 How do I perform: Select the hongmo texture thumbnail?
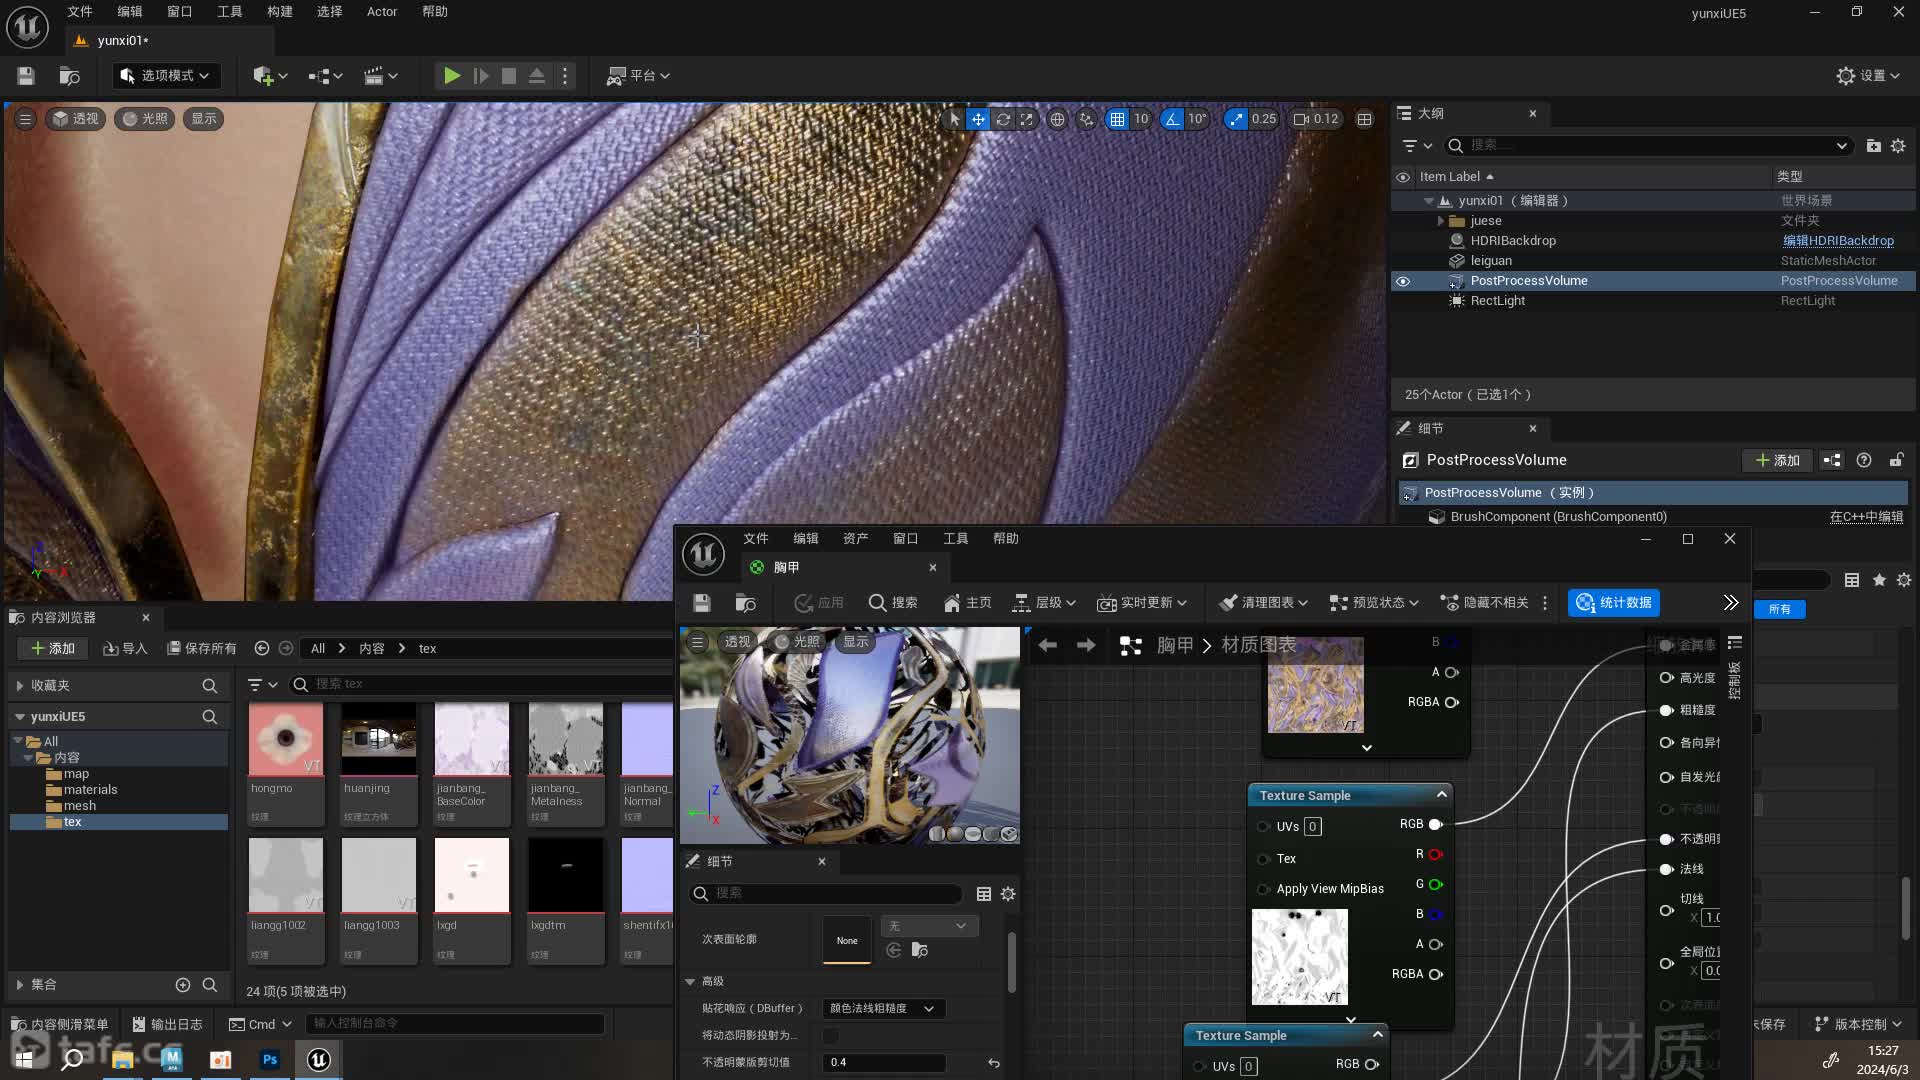click(286, 738)
